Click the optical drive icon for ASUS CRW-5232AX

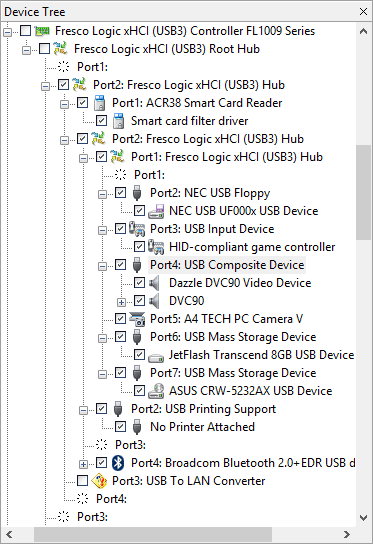156,391
